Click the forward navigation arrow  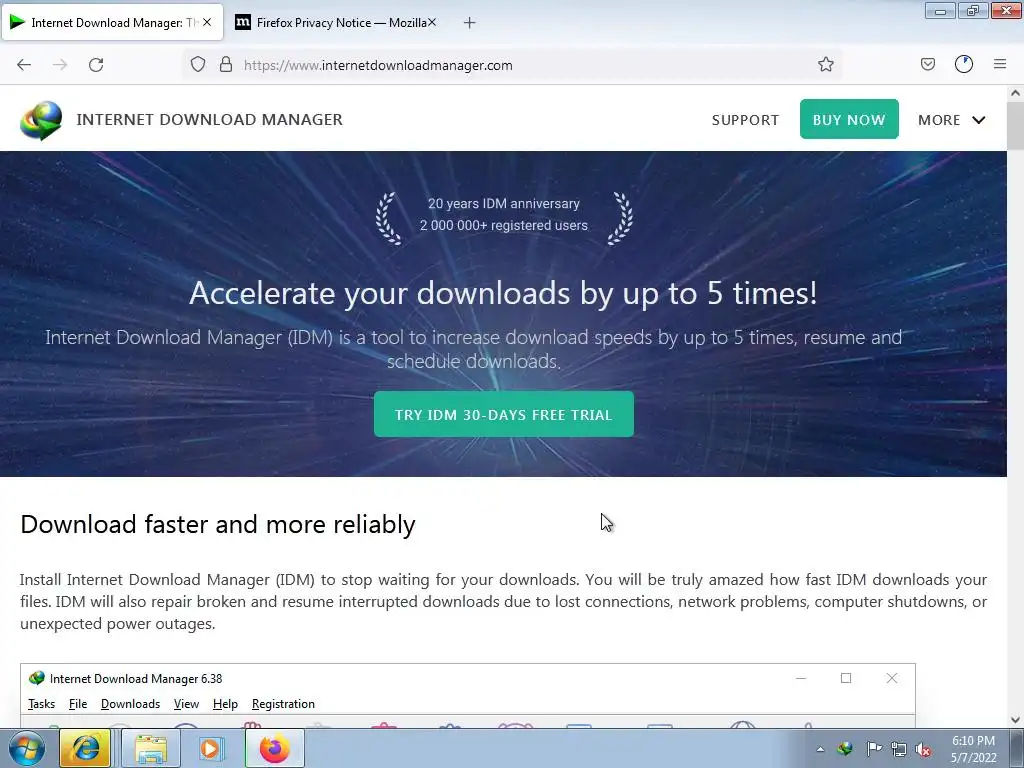click(x=60, y=65)
